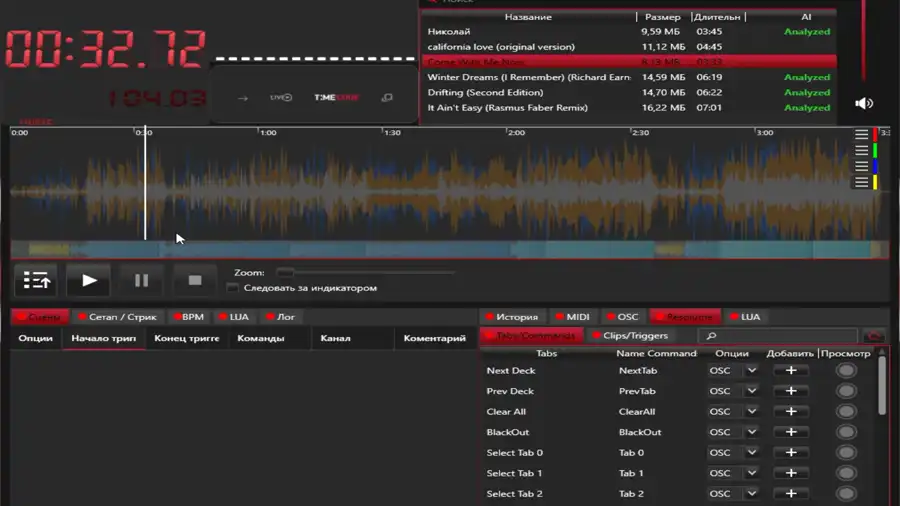Click the plus button for Next Deck
Viewport: 900px width, 506px height.
click(x=790, y=371)
